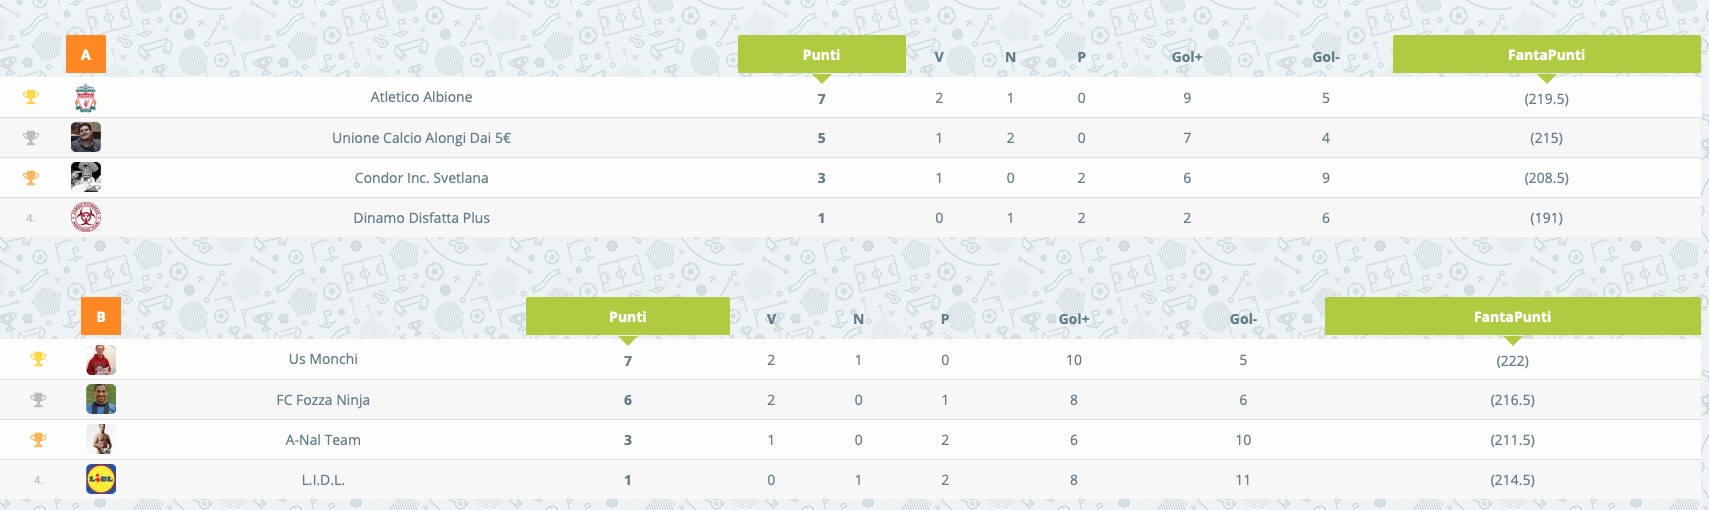The image size is (1709, 510).
Task: Click Dinamo Disfatta Plus biohazard badge
Action: tap(86, 217)
